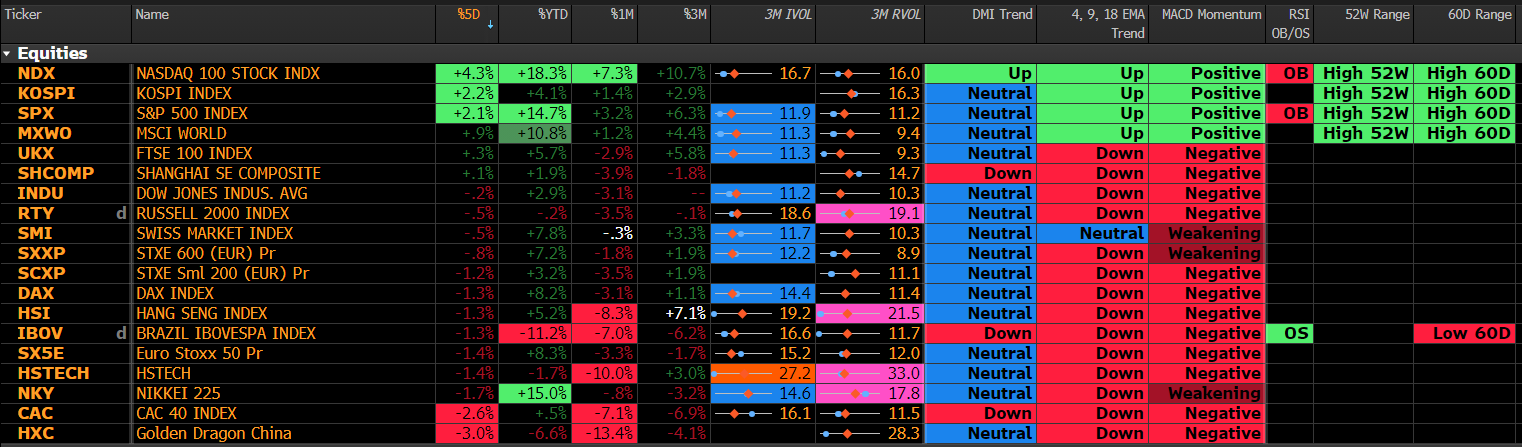Screen dimensions: 1522x447
Task: Select the KOSPI ticker
Action: (44, 93)
